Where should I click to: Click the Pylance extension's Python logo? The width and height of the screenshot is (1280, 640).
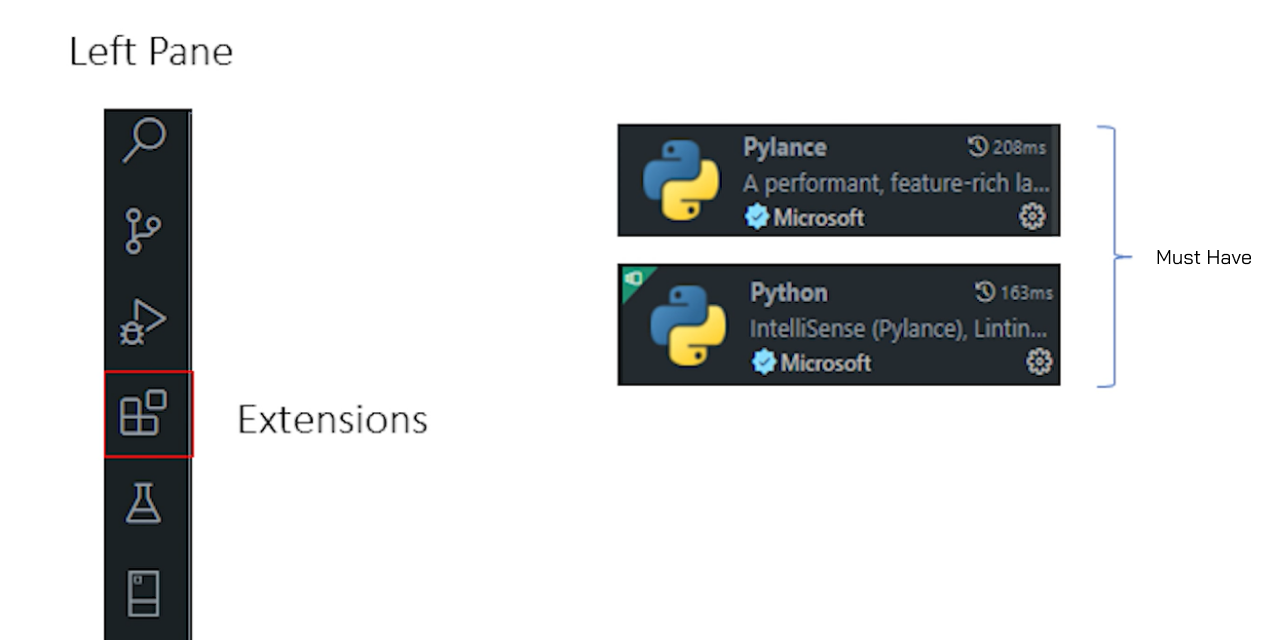[681, 180]
